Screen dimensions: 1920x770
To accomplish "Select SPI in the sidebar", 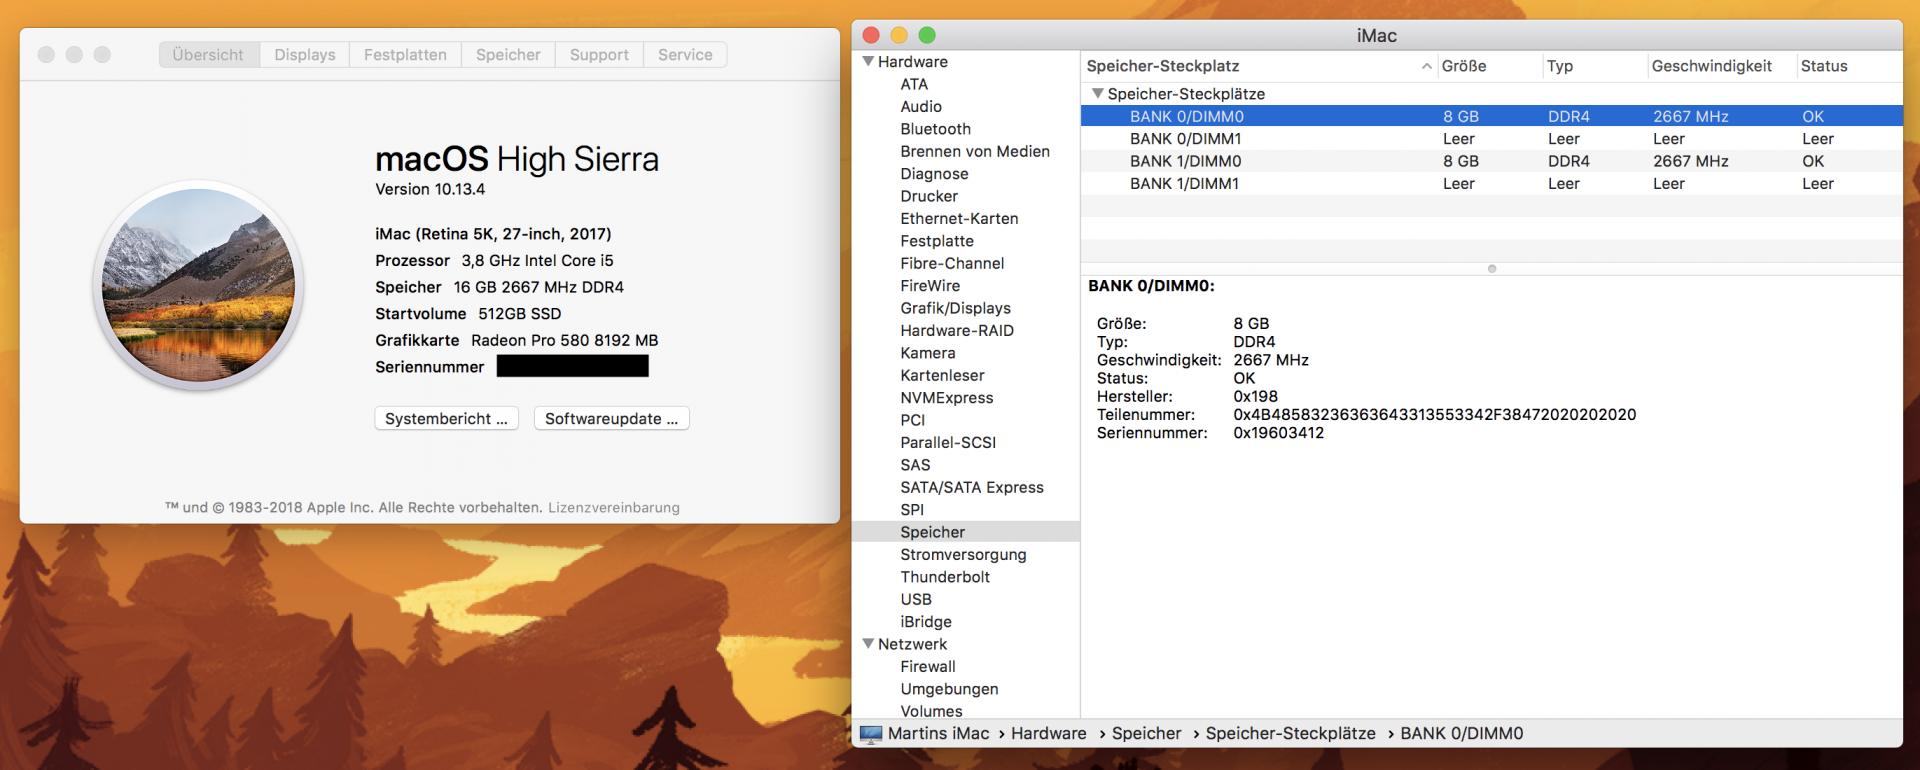I will point(912,510).
